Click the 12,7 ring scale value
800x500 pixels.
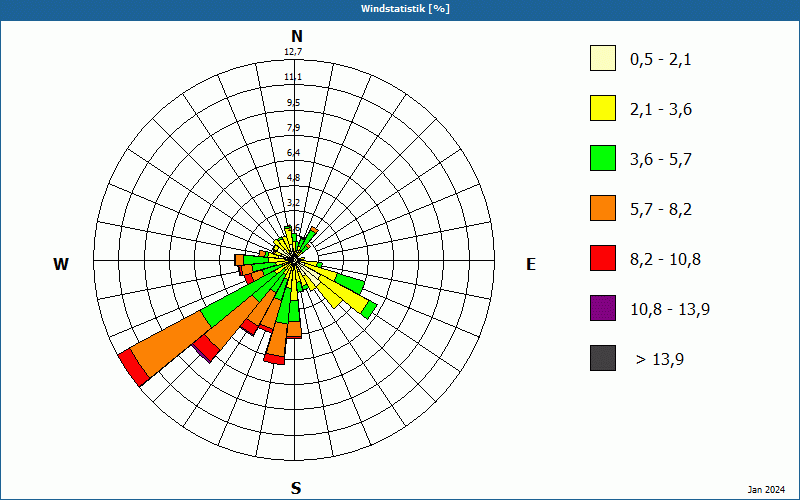(x=293, y=52)
